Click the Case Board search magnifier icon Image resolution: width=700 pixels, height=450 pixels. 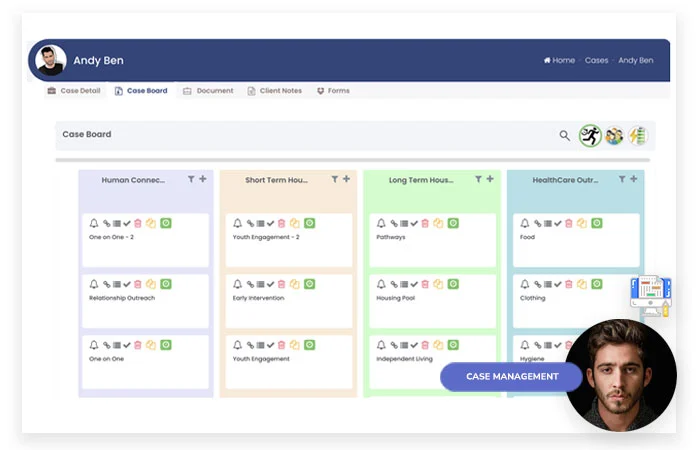565,135
